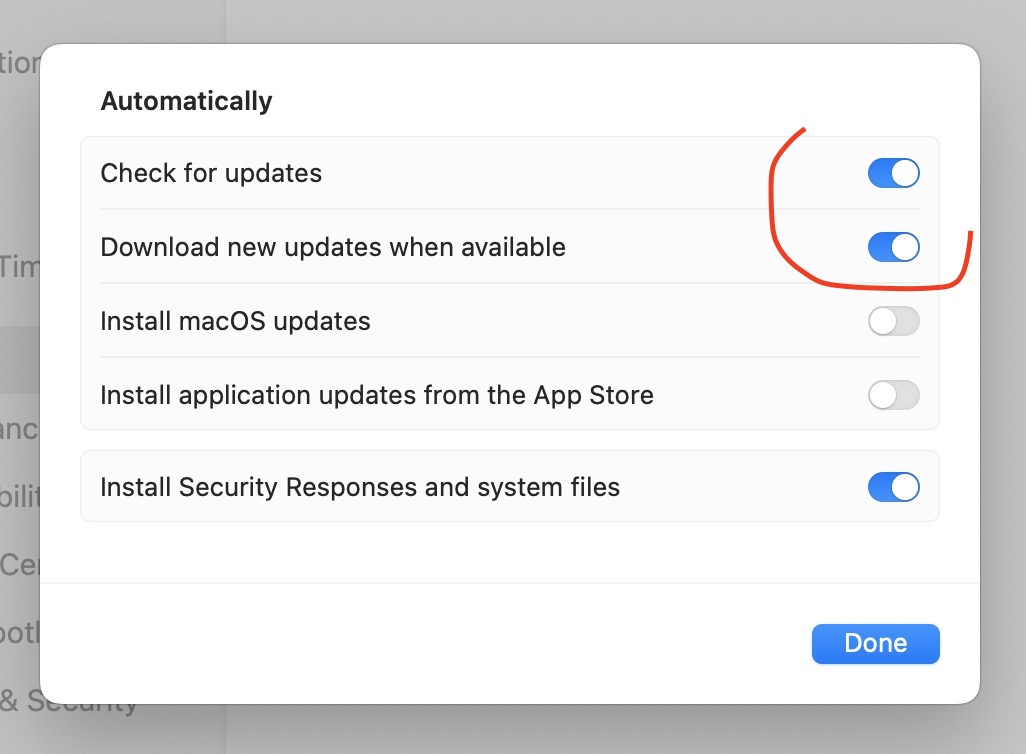Screen dimensions: 1026x754
Task: Open the Notifications sidebar item at top
Action: click(x=18, y=63)
